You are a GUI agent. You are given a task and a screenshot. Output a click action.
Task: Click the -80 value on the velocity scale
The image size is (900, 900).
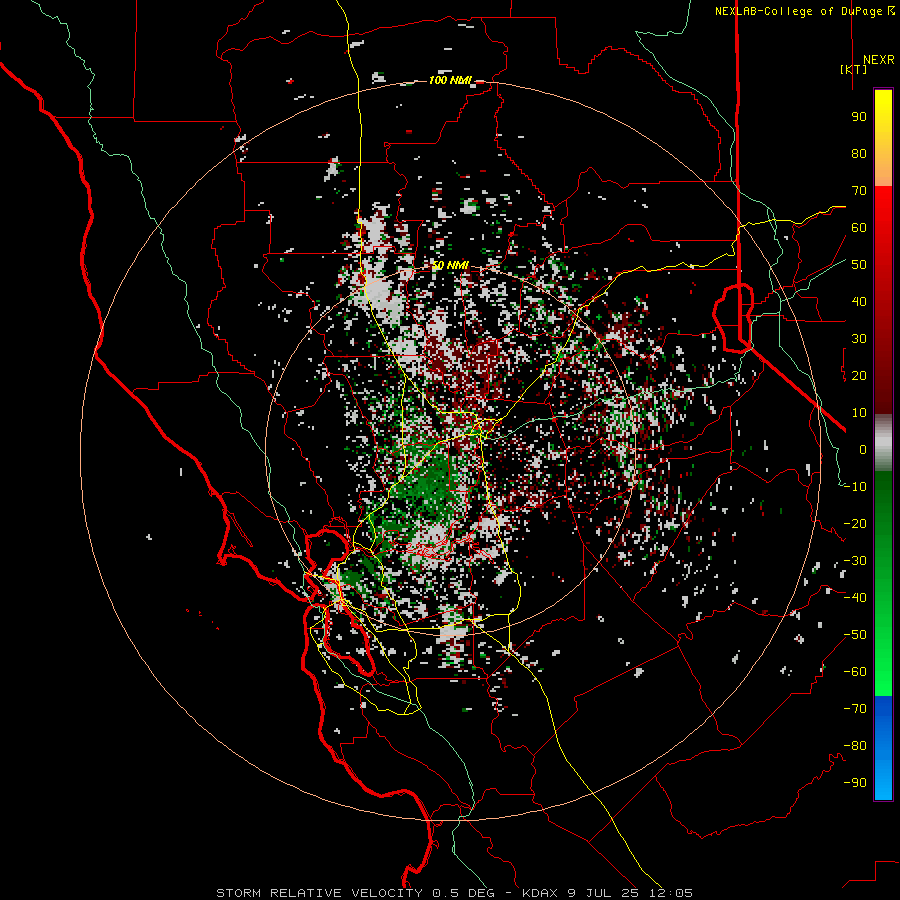pyautogui.click(x=855, y=746)
